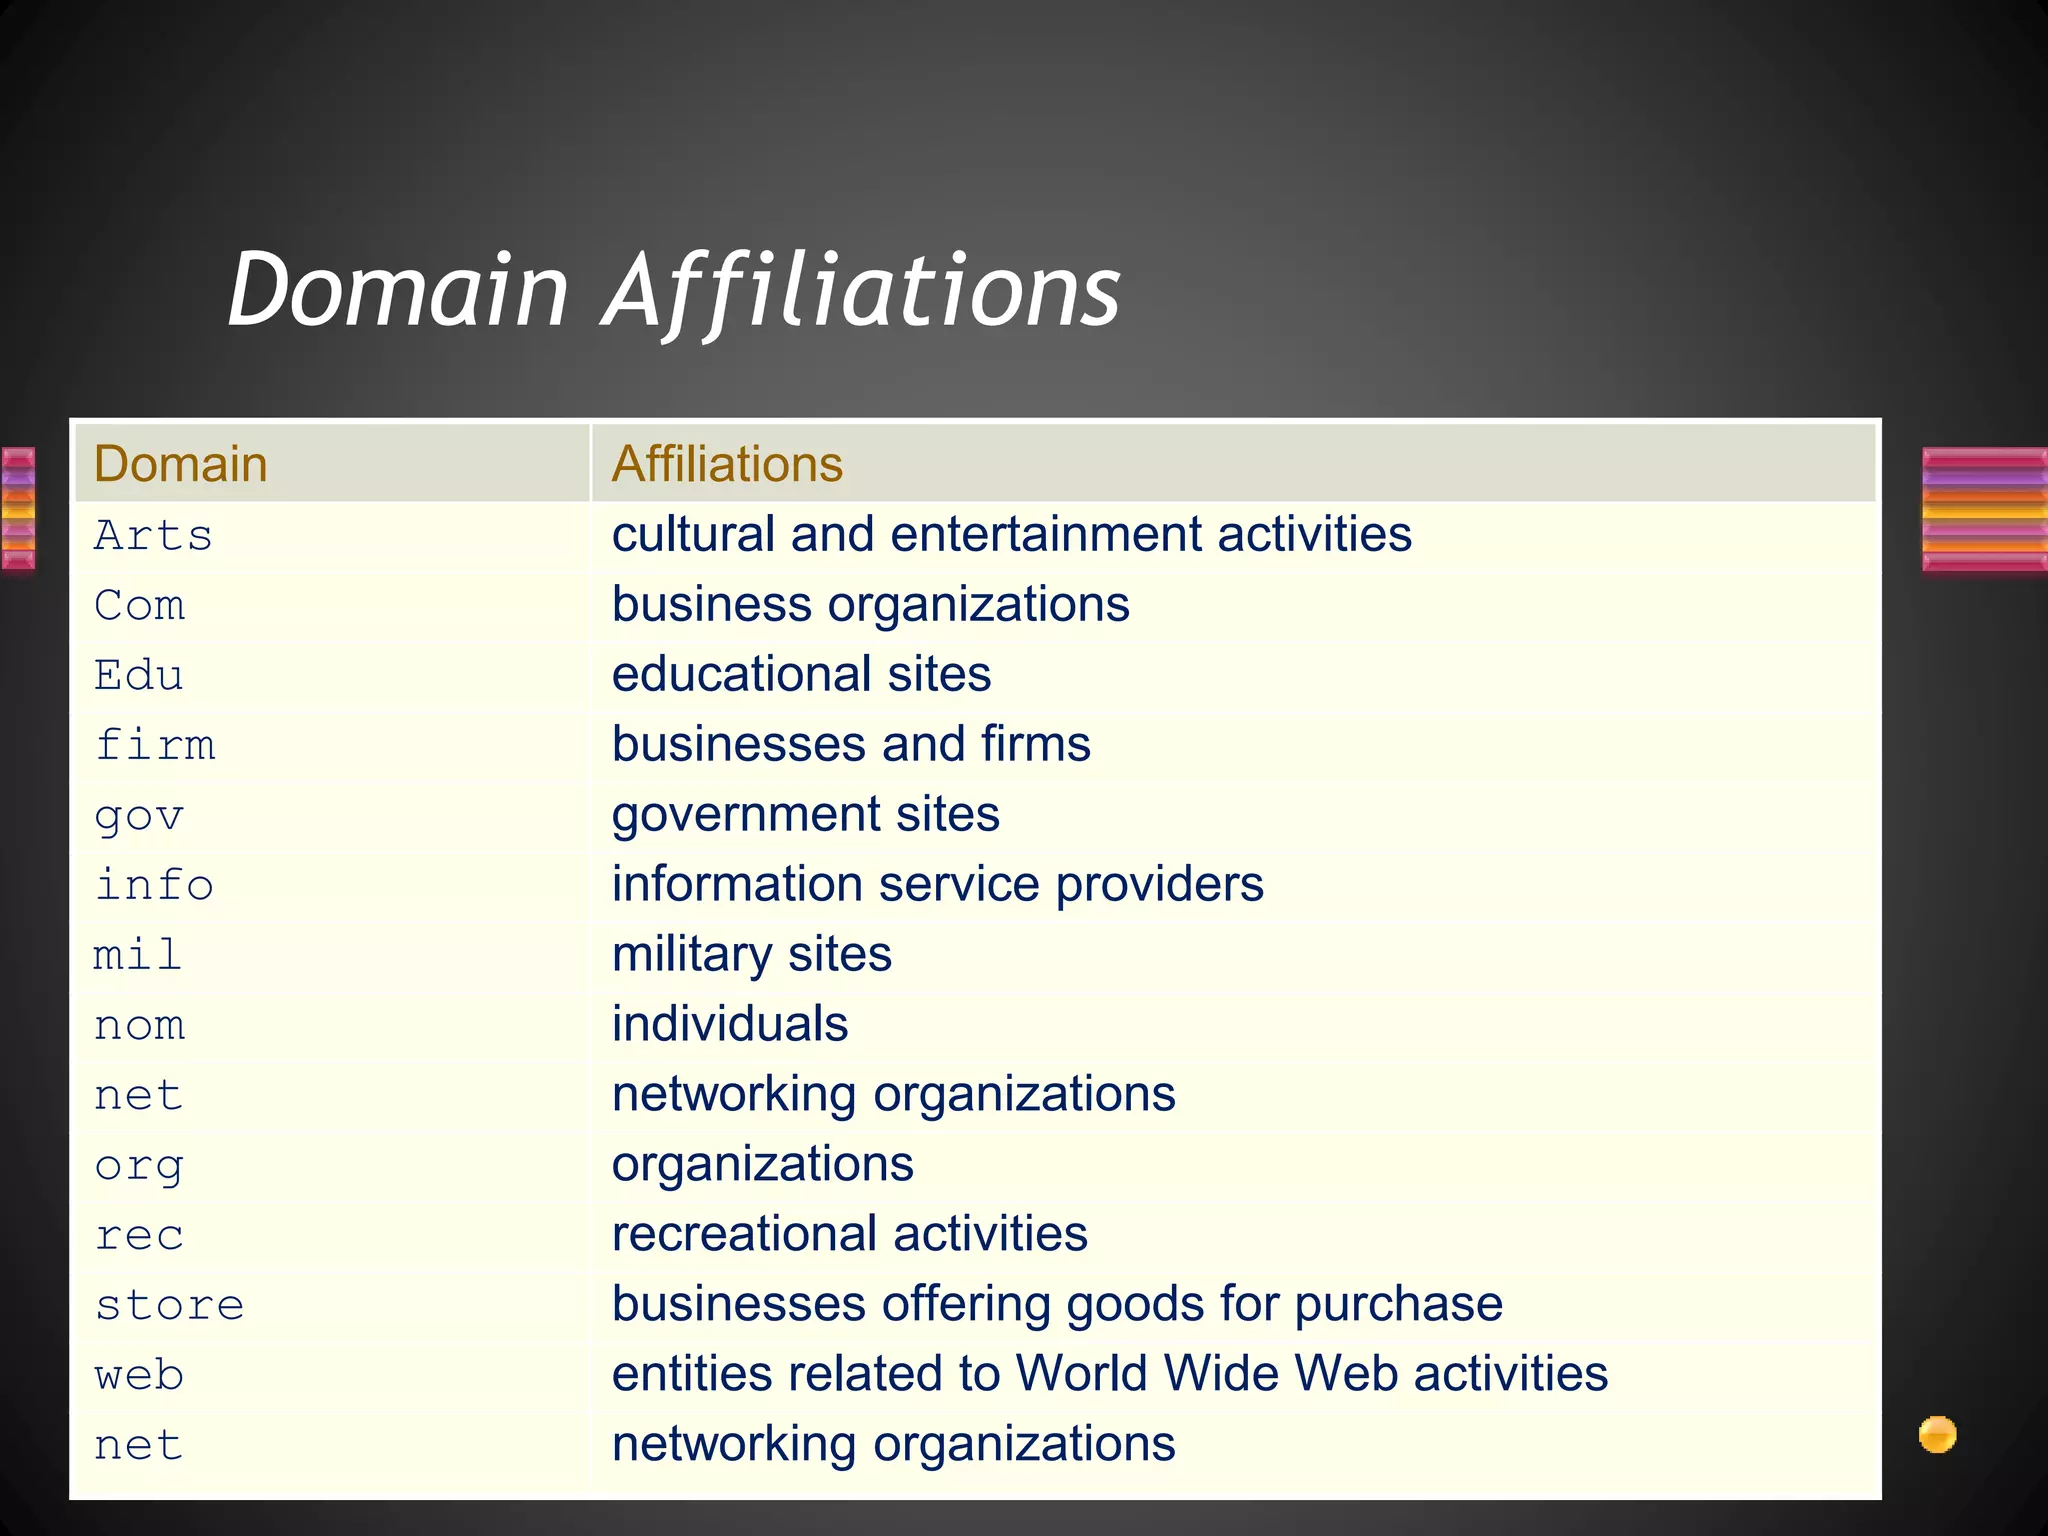The height and width of the screenshot is (1536, 2048).
Task: Click the 'firm' domain entry
Action: 155,745
